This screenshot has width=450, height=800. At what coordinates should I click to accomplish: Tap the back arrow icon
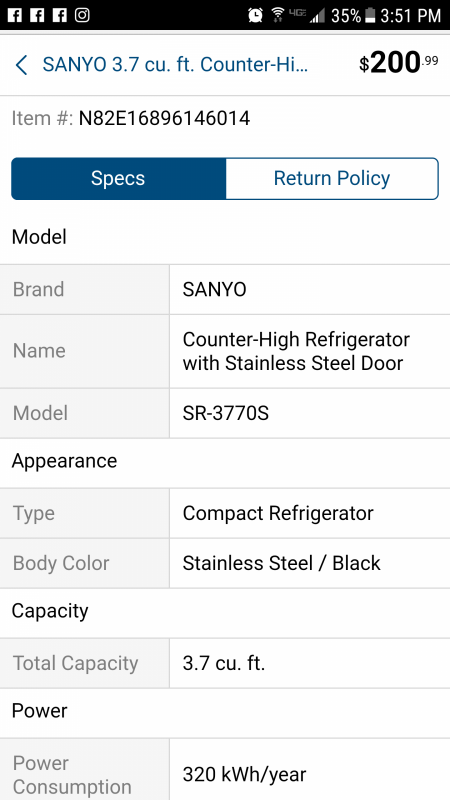(21, 65)
